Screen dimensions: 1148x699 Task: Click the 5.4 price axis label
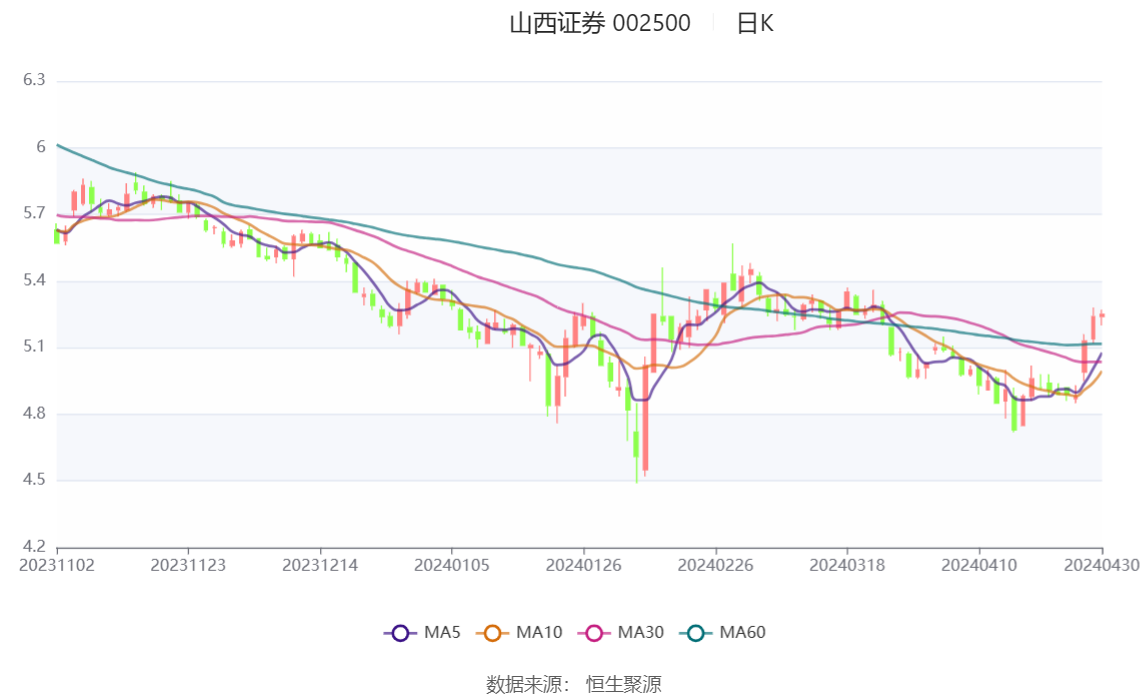[35, 281]
